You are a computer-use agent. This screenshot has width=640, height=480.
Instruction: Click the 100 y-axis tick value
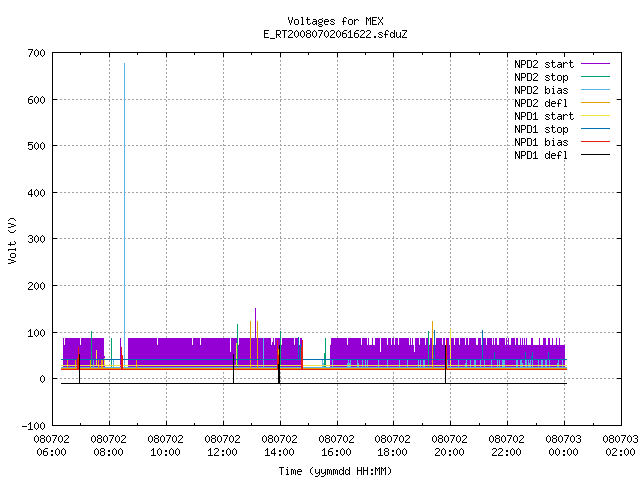click(37, 333)
